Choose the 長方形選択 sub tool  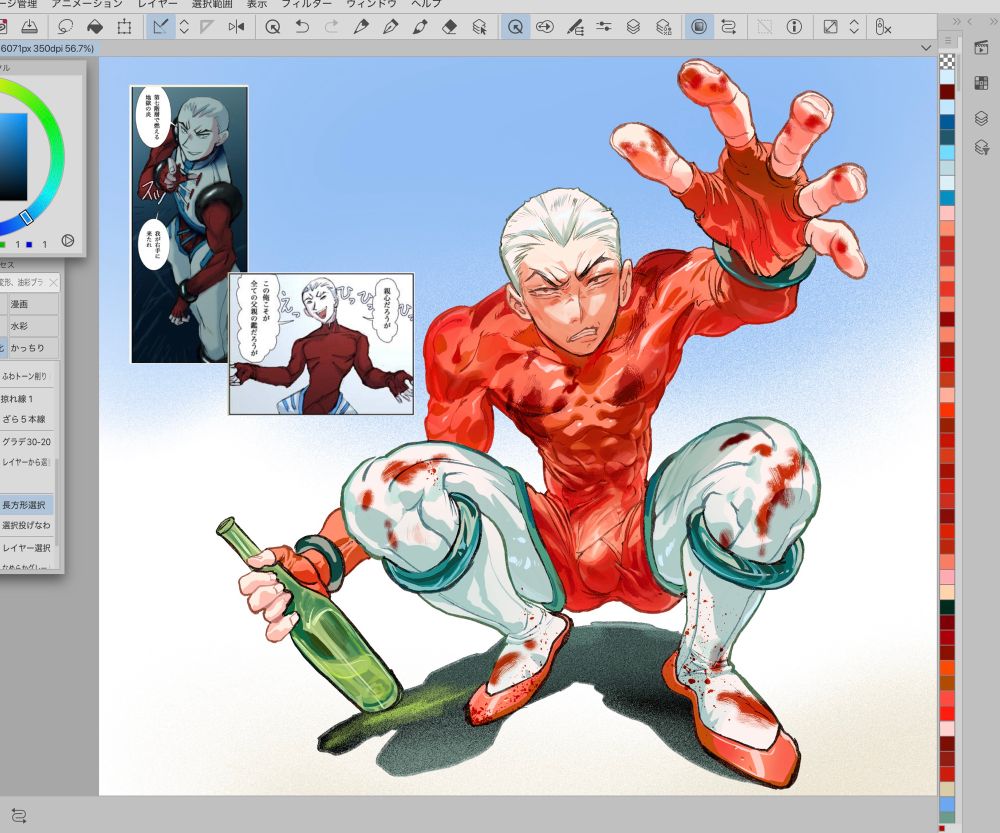[x=27, y=505]
